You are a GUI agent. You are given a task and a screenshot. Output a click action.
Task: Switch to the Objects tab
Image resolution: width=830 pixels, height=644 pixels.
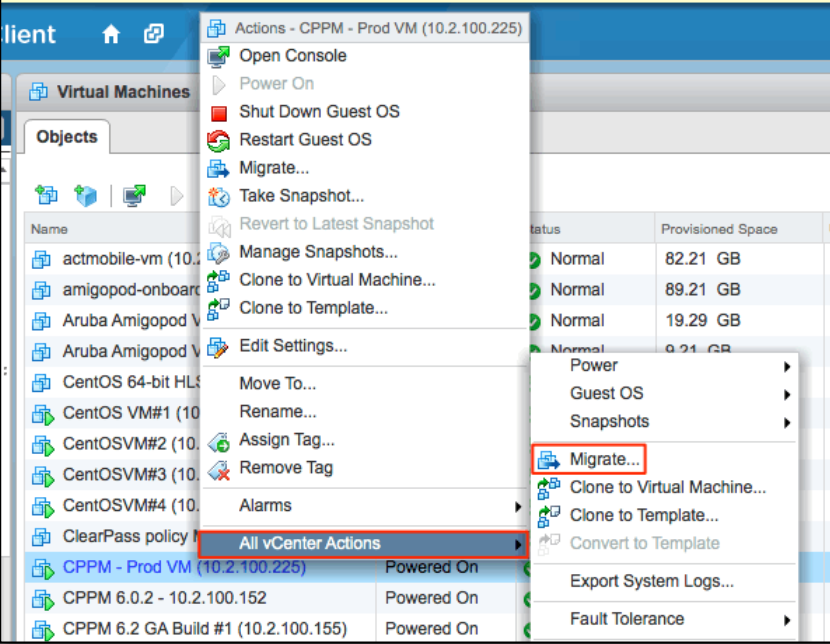[67, 137]
